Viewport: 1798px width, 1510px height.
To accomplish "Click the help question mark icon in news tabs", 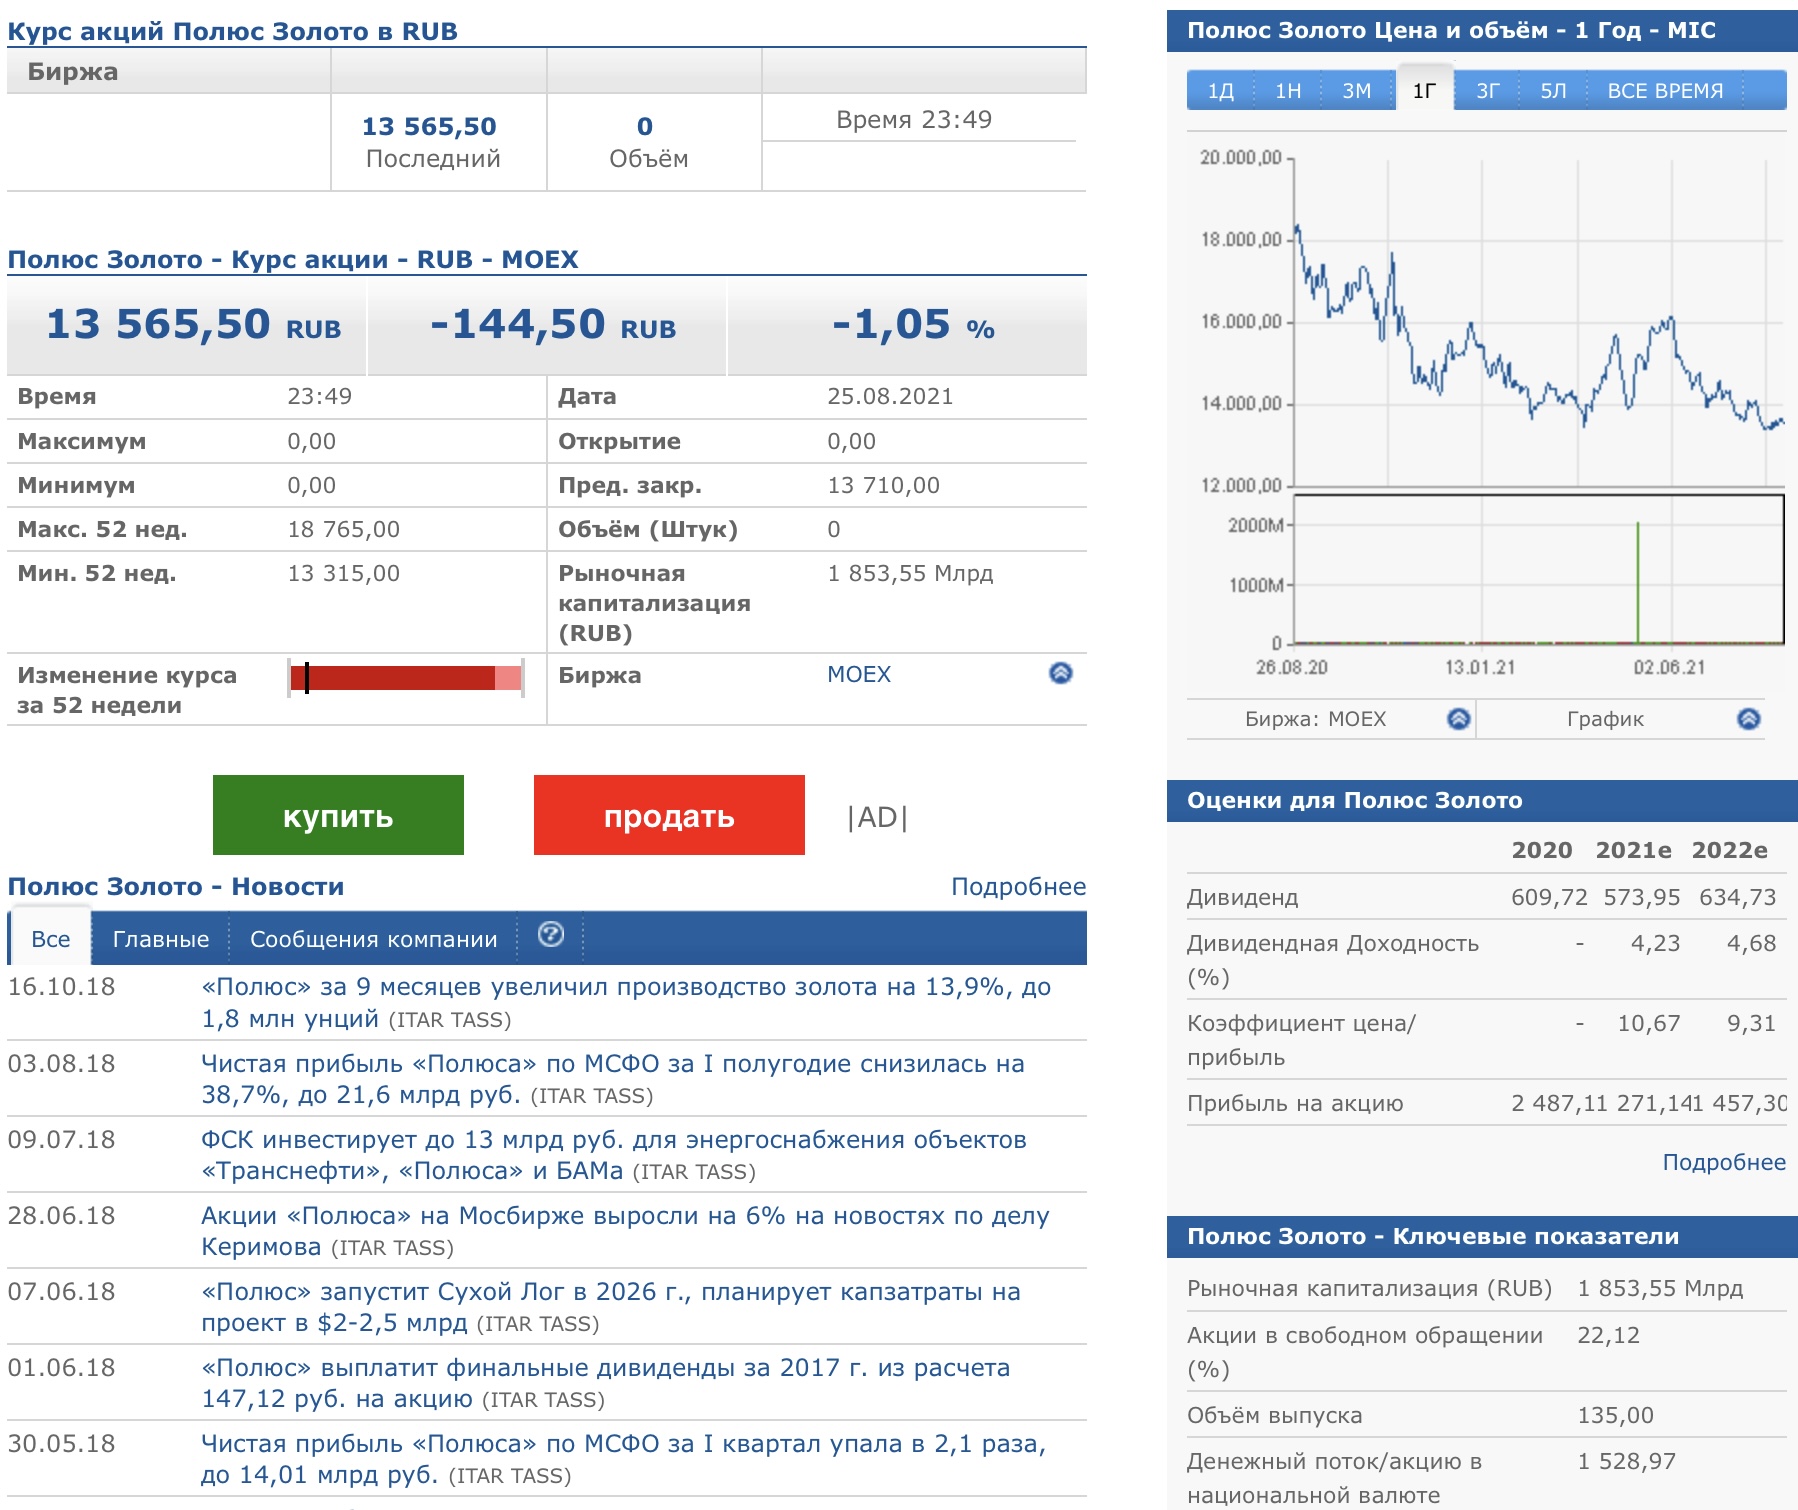I will (x=550, y=935).
